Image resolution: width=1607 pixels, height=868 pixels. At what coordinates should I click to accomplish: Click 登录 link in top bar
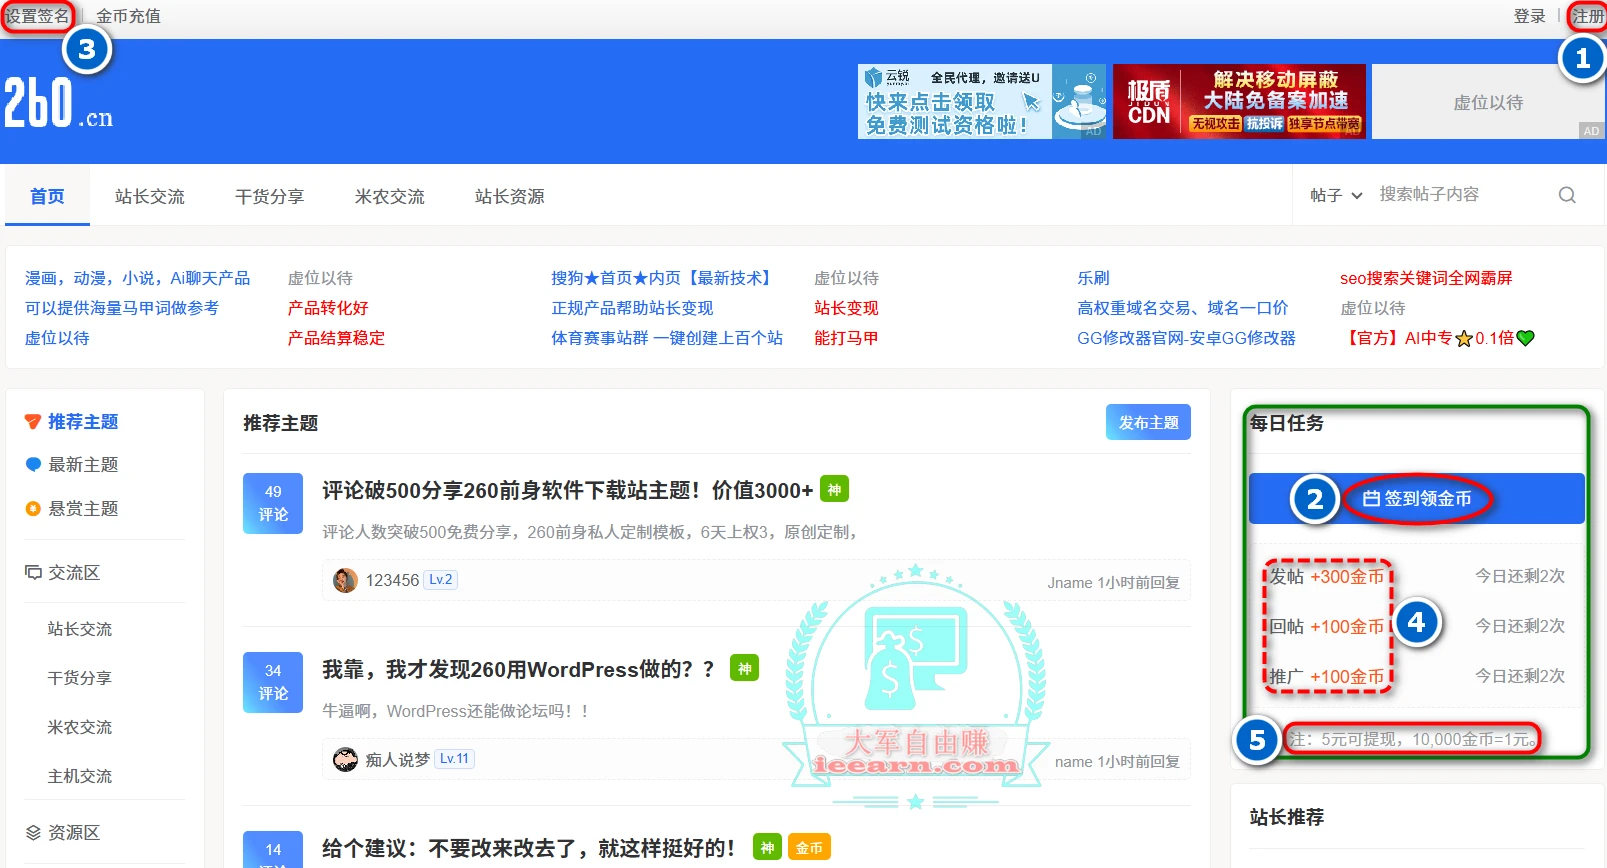1529,16
